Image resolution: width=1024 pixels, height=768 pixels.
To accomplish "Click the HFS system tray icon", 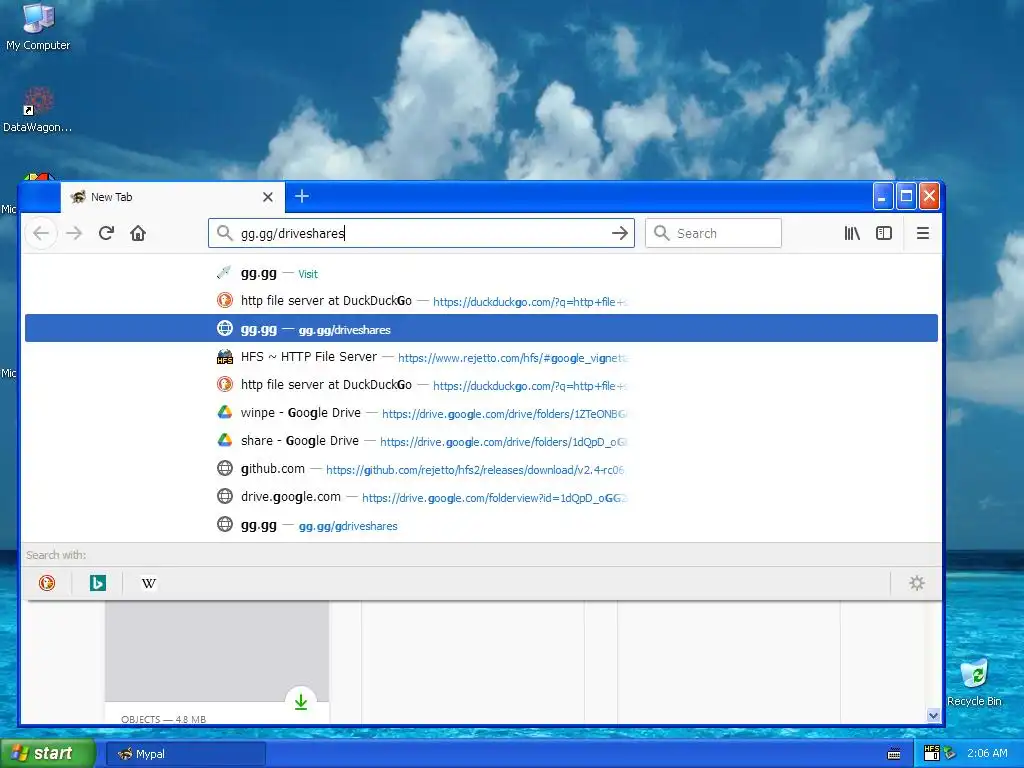I will click(932, 753).
